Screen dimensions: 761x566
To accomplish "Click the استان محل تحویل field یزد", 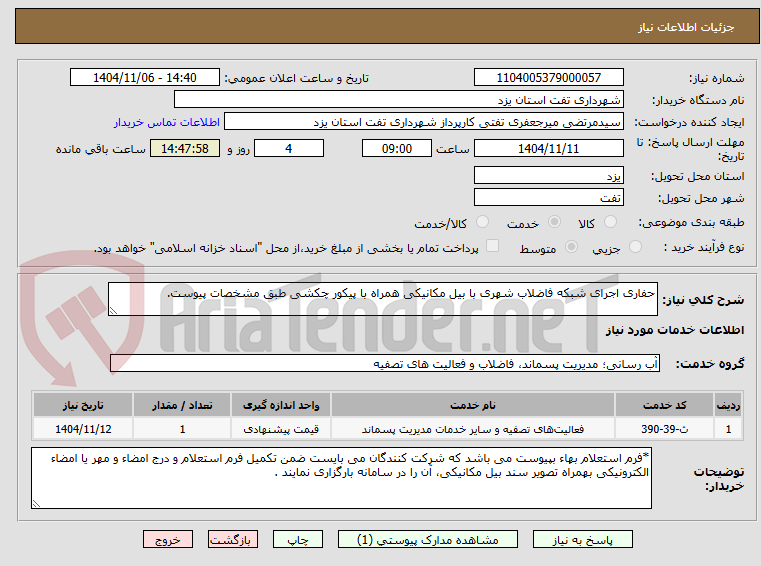I will 548,175.
